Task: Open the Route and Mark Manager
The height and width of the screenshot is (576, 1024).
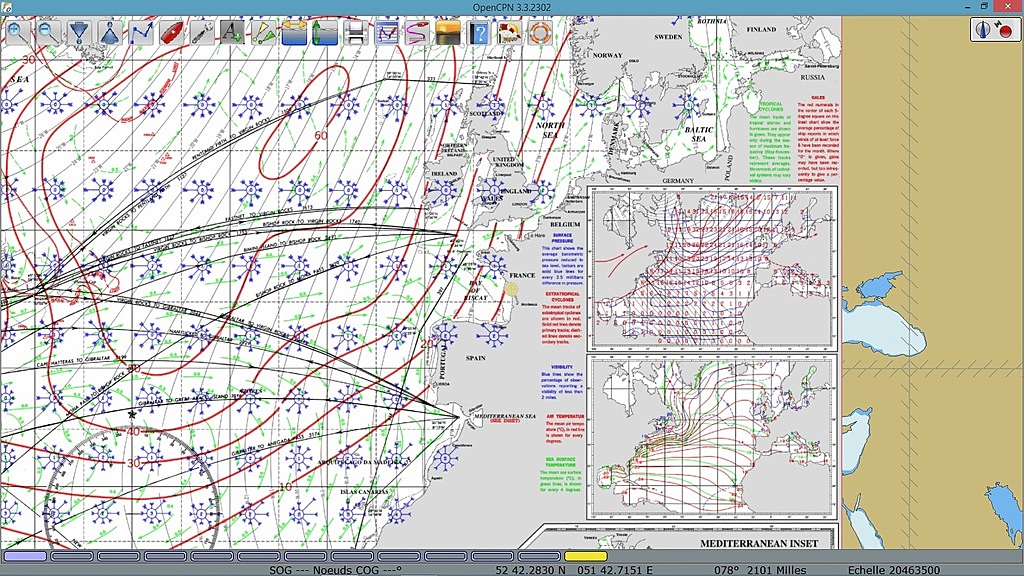Action: 386,32
